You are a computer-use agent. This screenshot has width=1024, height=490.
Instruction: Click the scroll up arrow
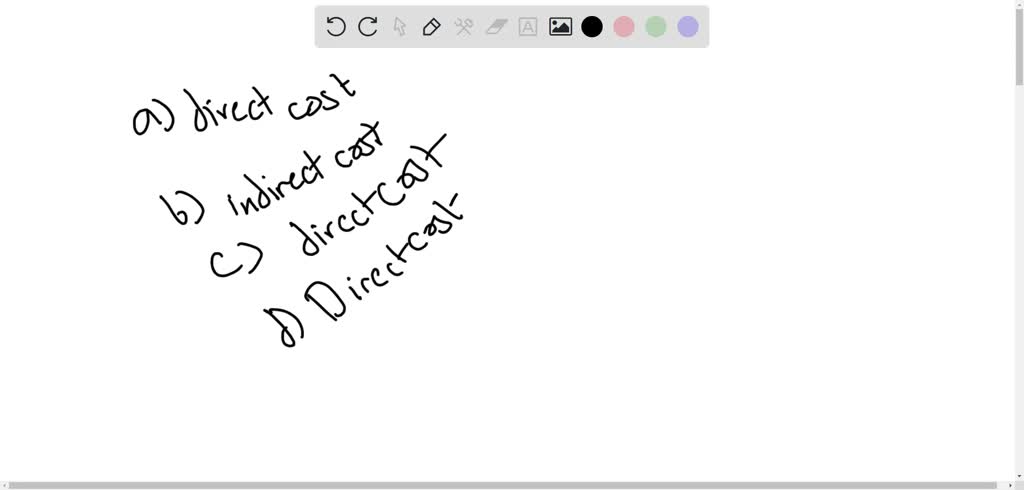click(1019, 5)
